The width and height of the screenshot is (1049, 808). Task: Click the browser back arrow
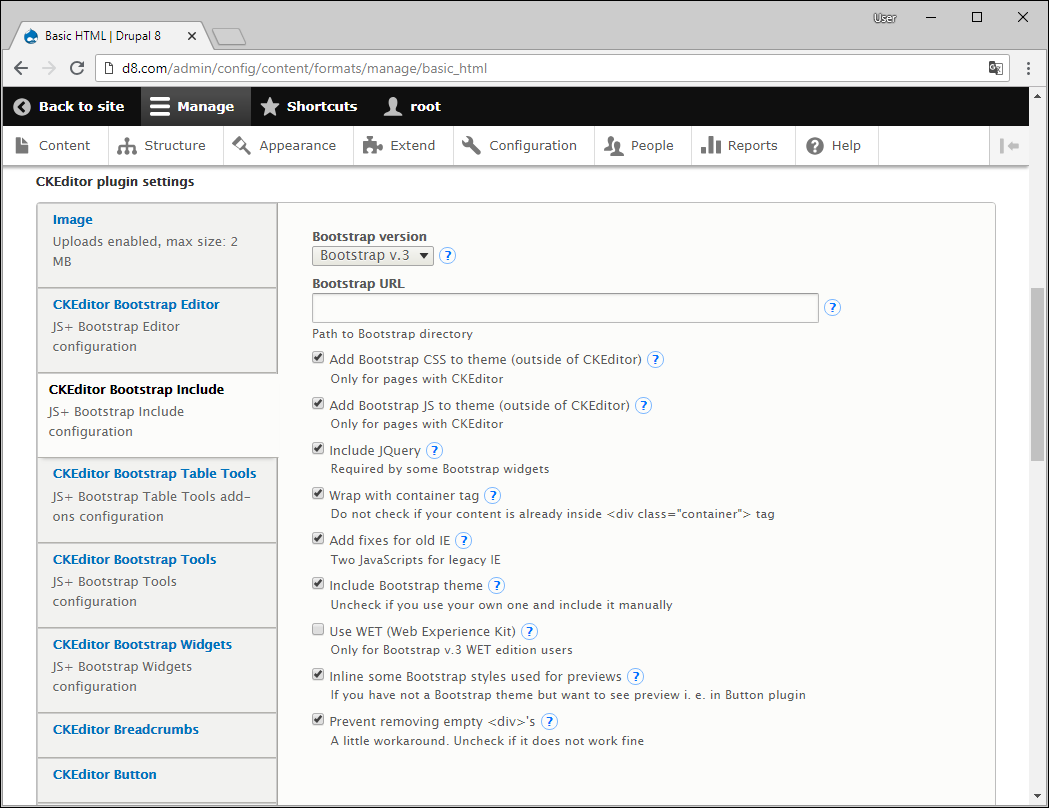pyautogui.click(x=21, y=68)
